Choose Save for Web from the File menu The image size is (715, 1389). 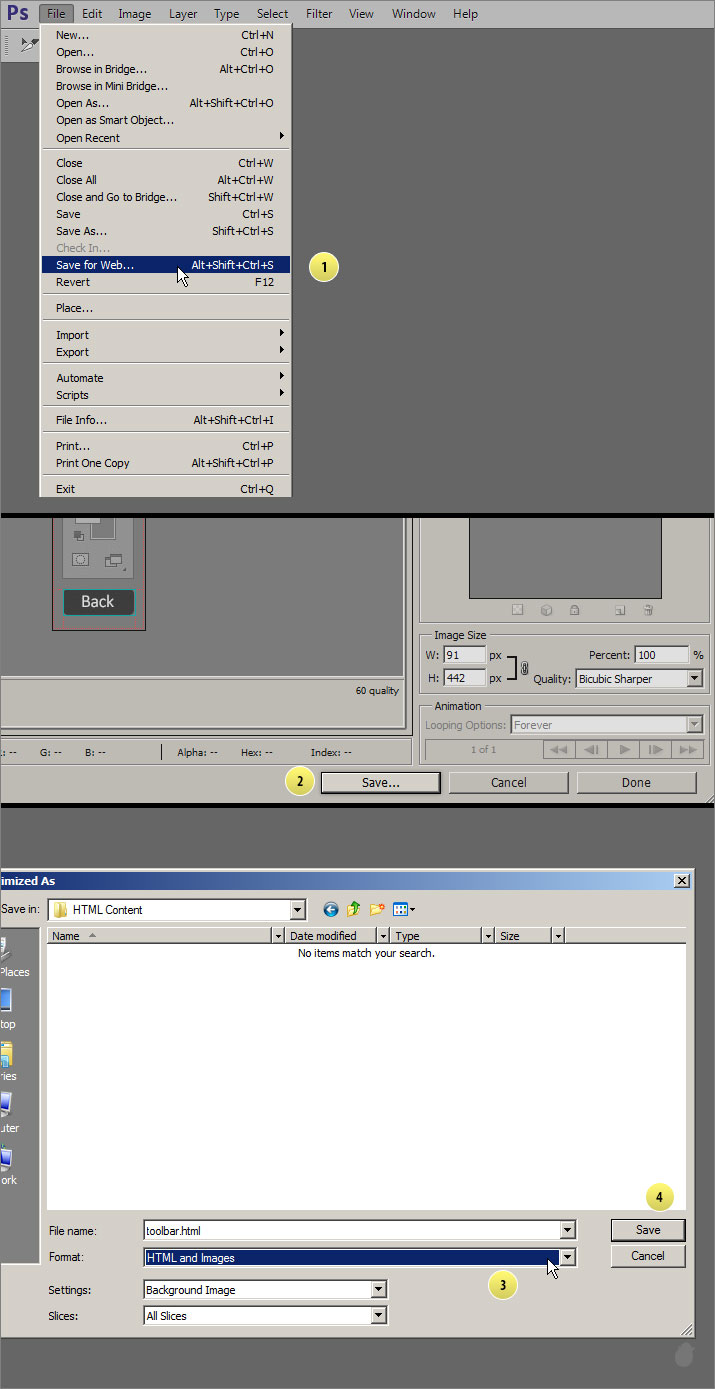click(x=95, y=265)
